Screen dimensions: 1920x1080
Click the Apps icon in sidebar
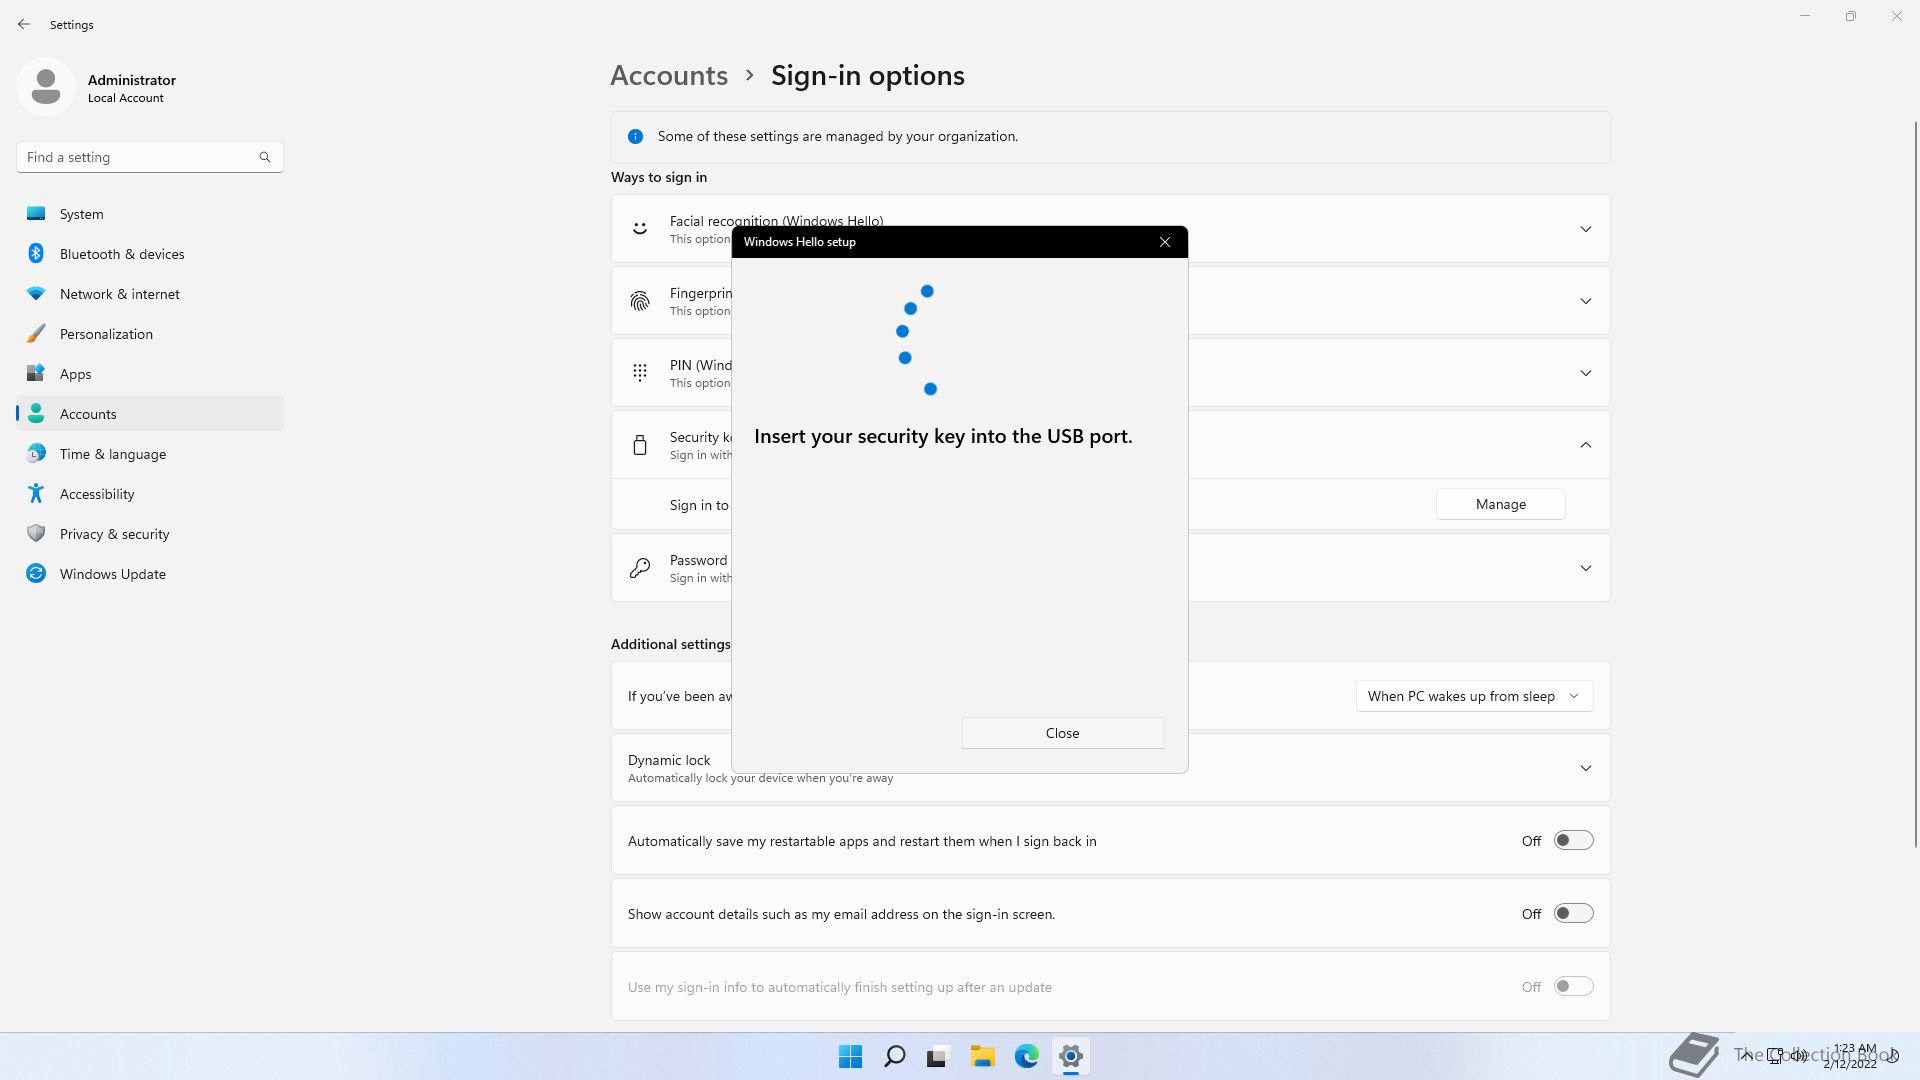[36, 373]
